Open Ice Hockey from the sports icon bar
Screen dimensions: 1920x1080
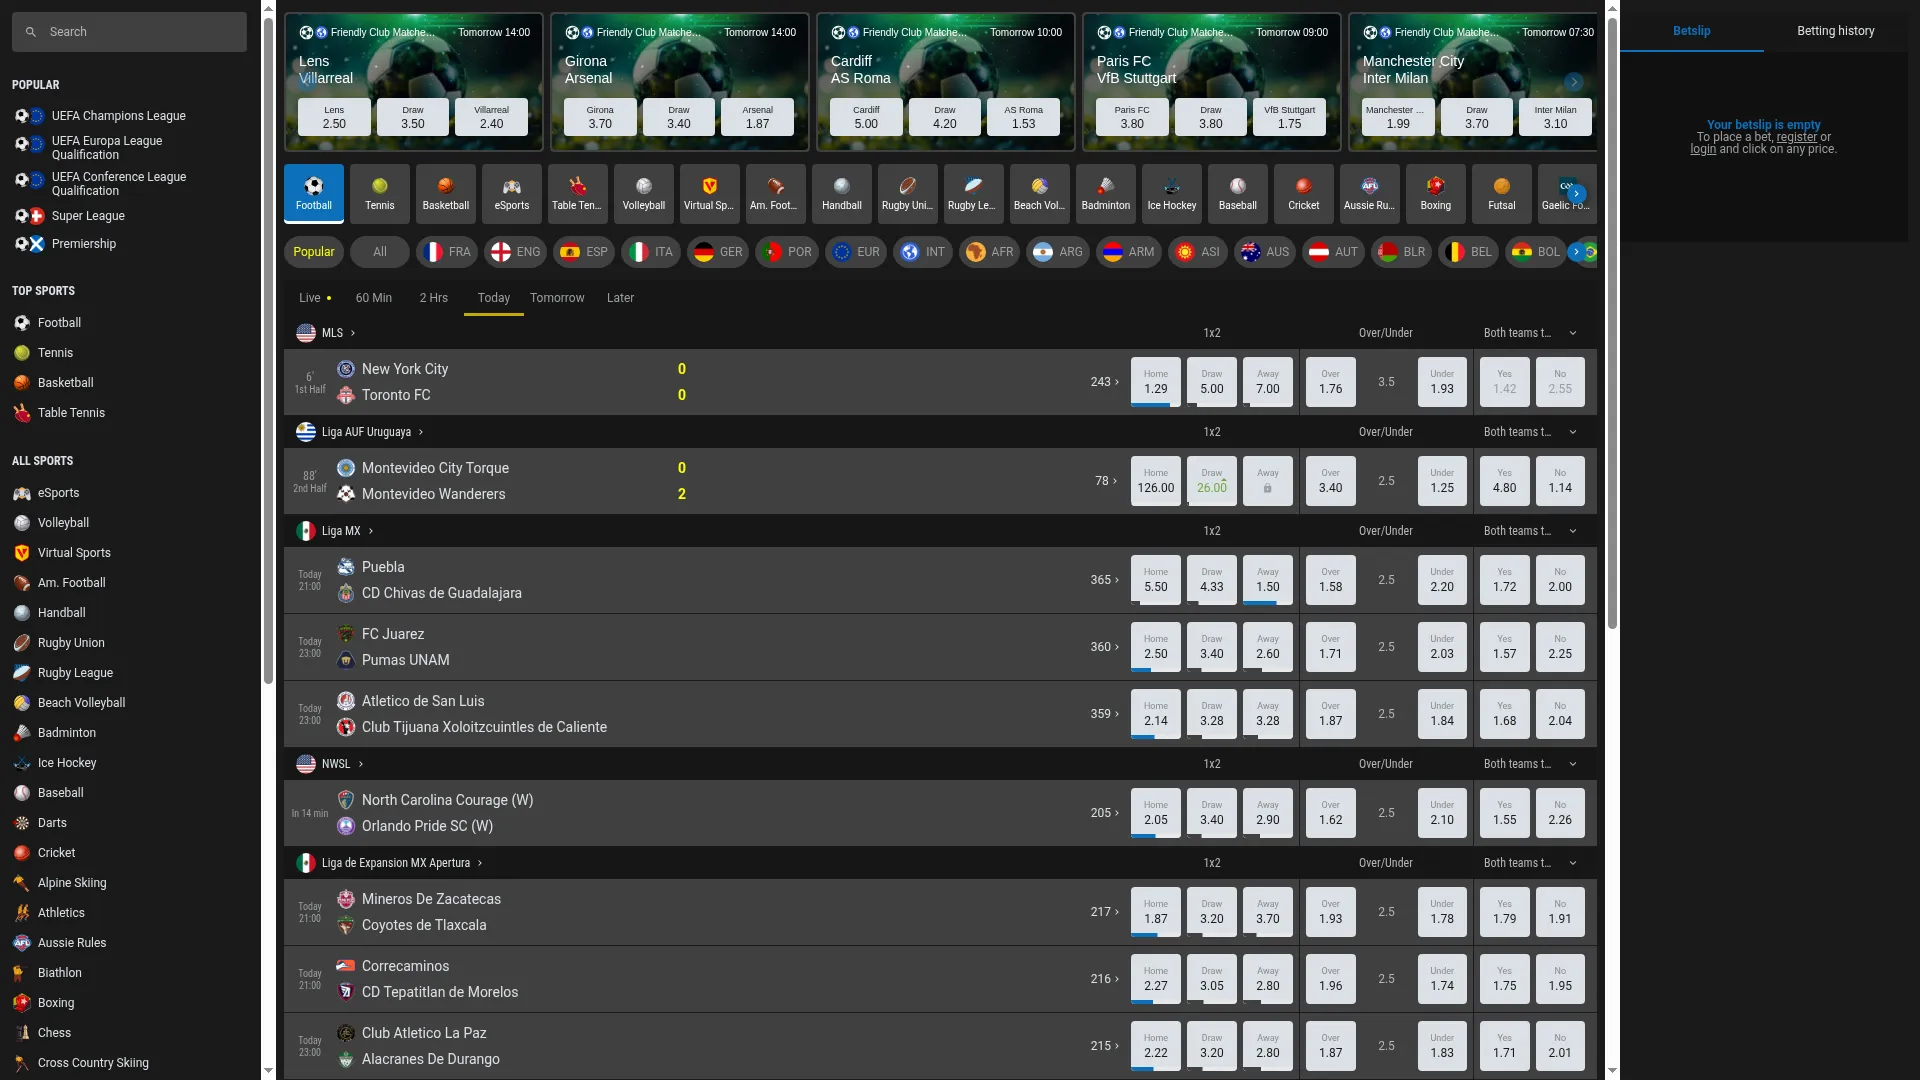tap(1172, 193)
